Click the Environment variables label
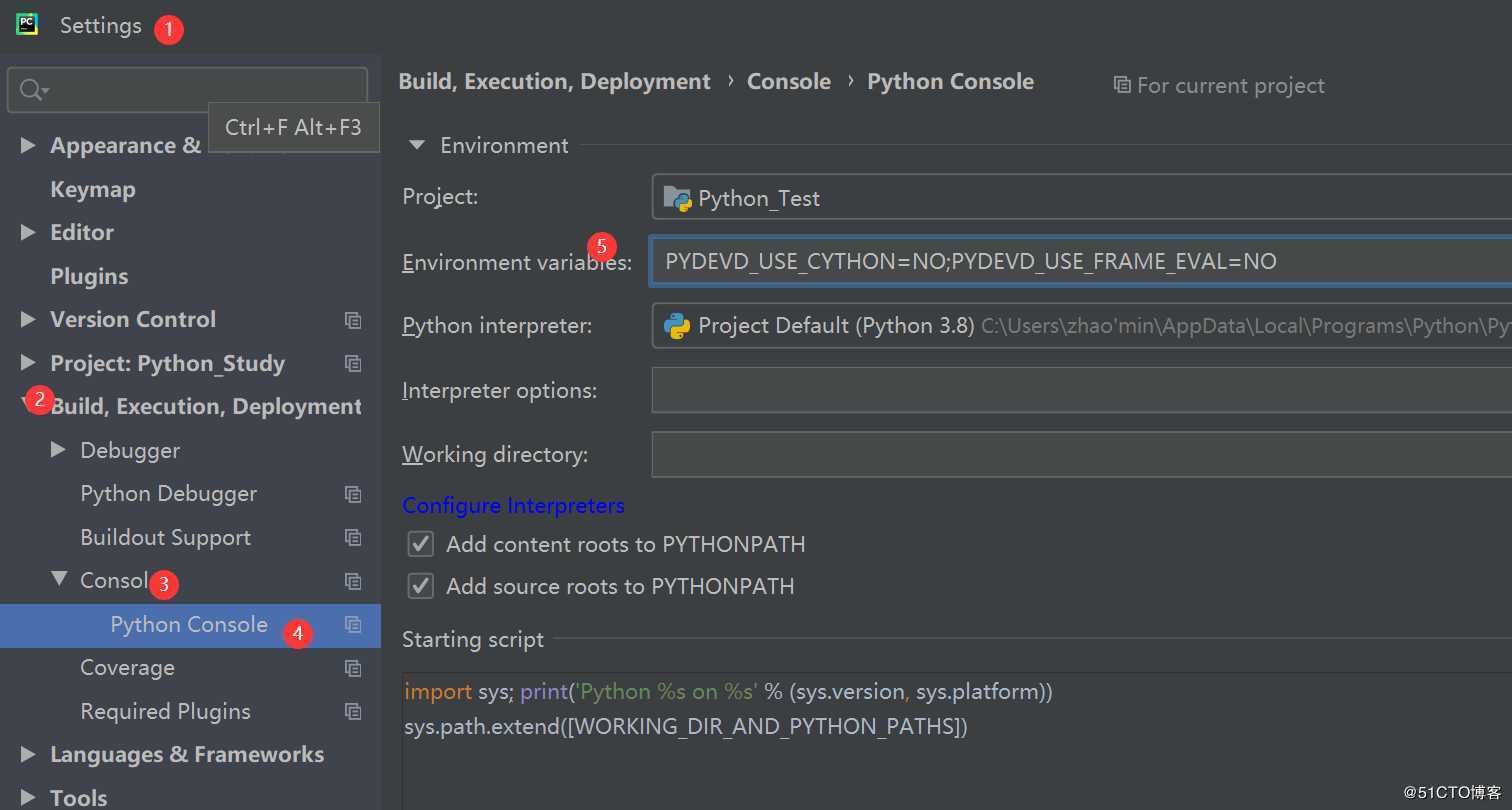The image size is (1512, 810). click(x=517, y=262)
